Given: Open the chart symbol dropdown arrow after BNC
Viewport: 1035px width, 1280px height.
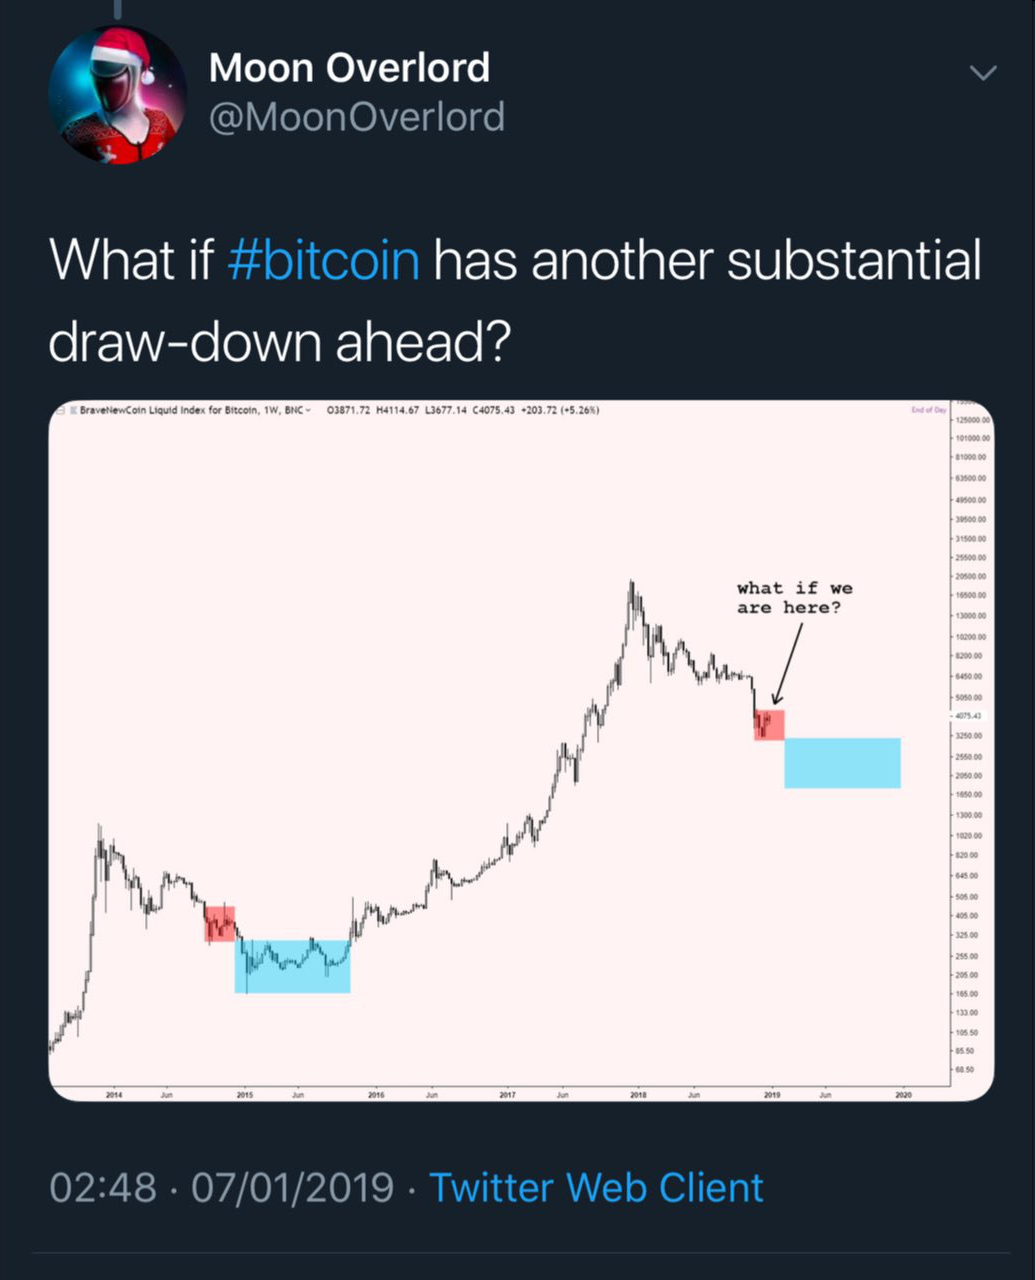Looking at the screenshot, I should [308, 410].
